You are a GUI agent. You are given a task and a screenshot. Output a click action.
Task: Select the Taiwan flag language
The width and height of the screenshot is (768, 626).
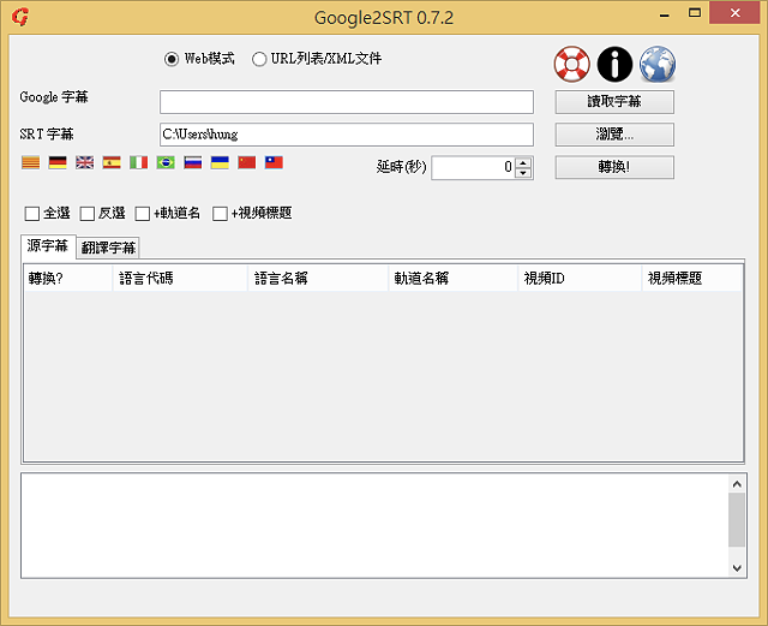(274, 162)
